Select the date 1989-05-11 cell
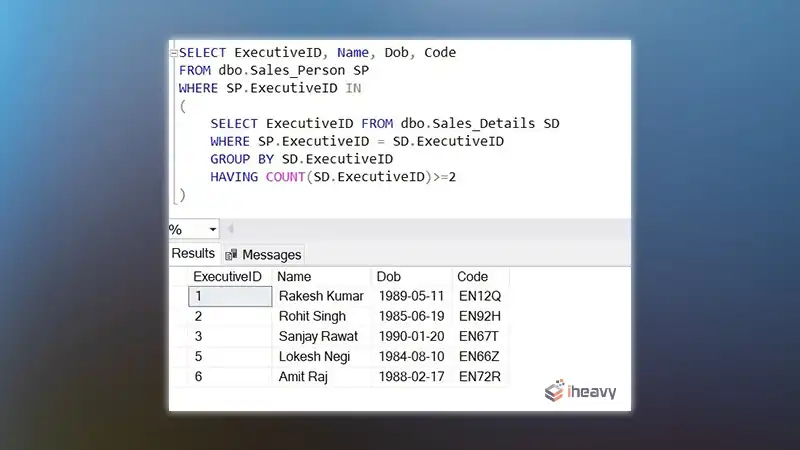800x450 pixels. pyautogui.click(x=412, y=296)
